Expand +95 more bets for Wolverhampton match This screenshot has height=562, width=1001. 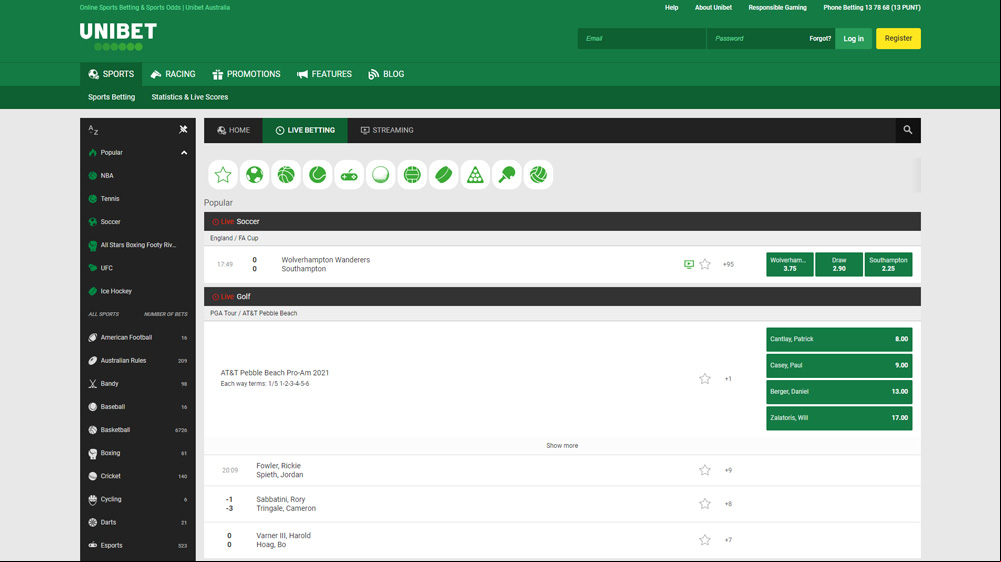coord(728,264)
